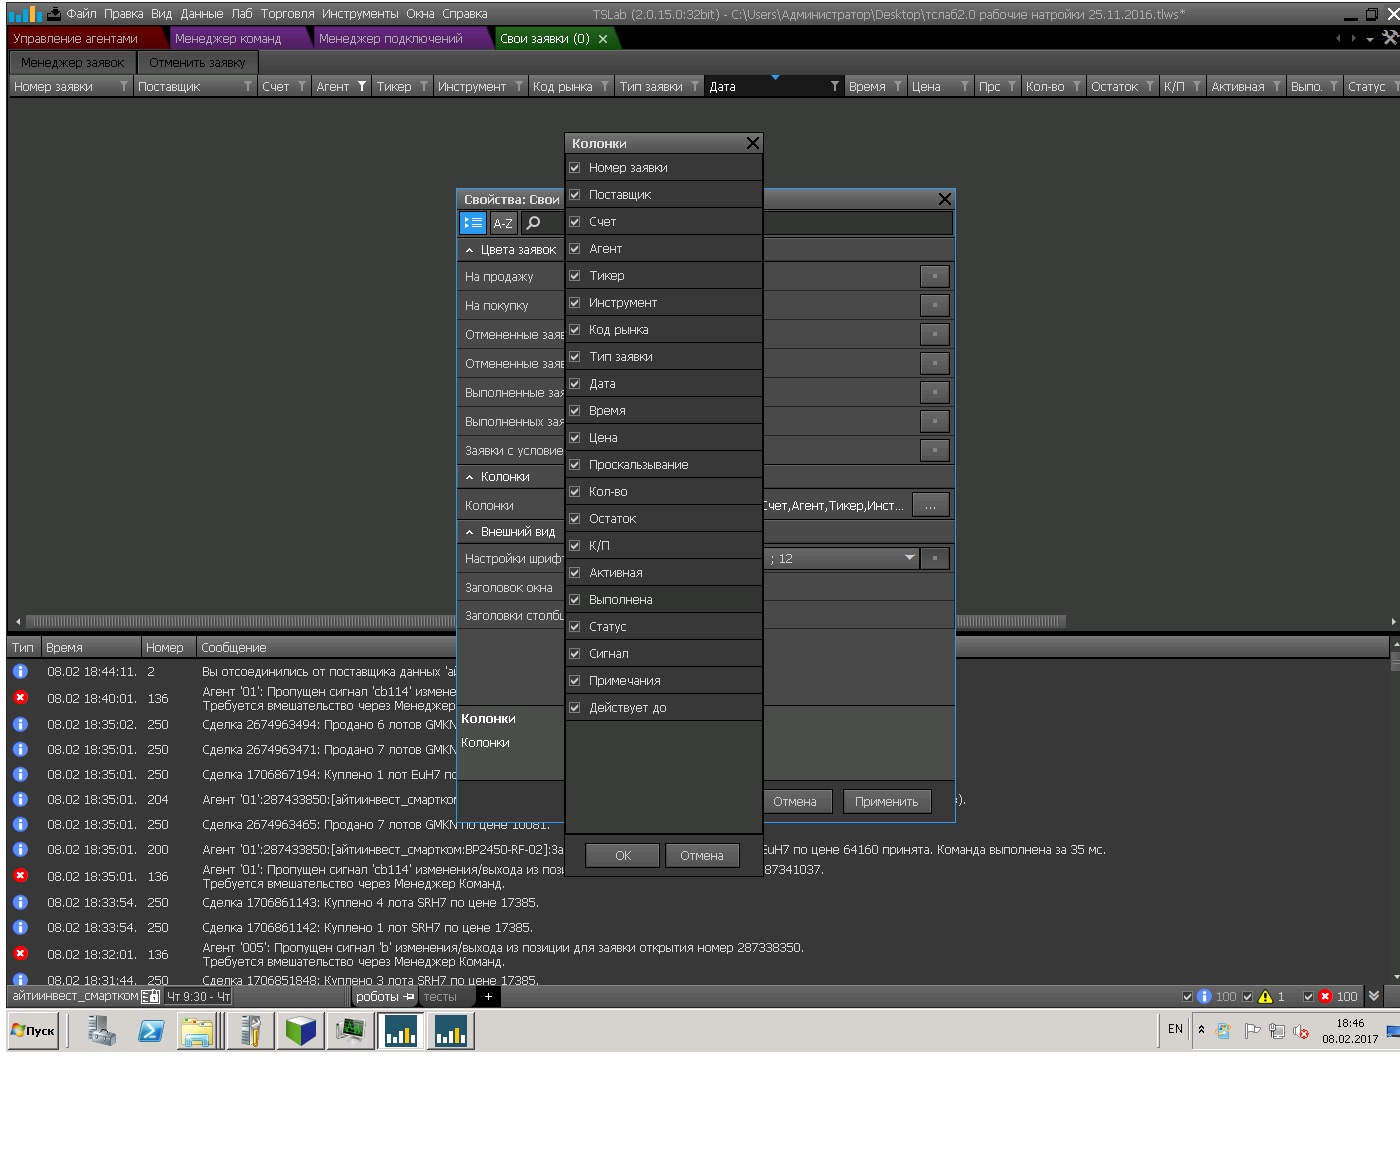Open Server Manager from the taskbar
This screenshot has width=1400, height=1166.
(101, 1031)
